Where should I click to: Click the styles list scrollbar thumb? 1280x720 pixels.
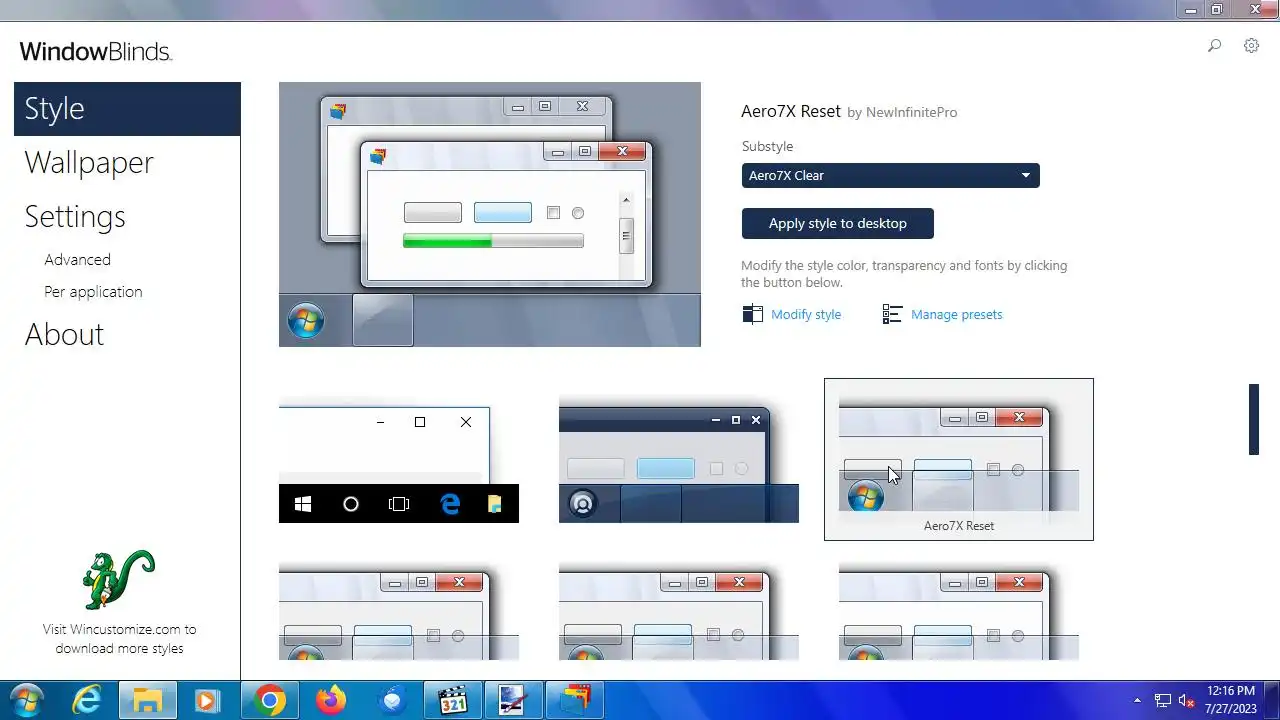pos(1254,419)
